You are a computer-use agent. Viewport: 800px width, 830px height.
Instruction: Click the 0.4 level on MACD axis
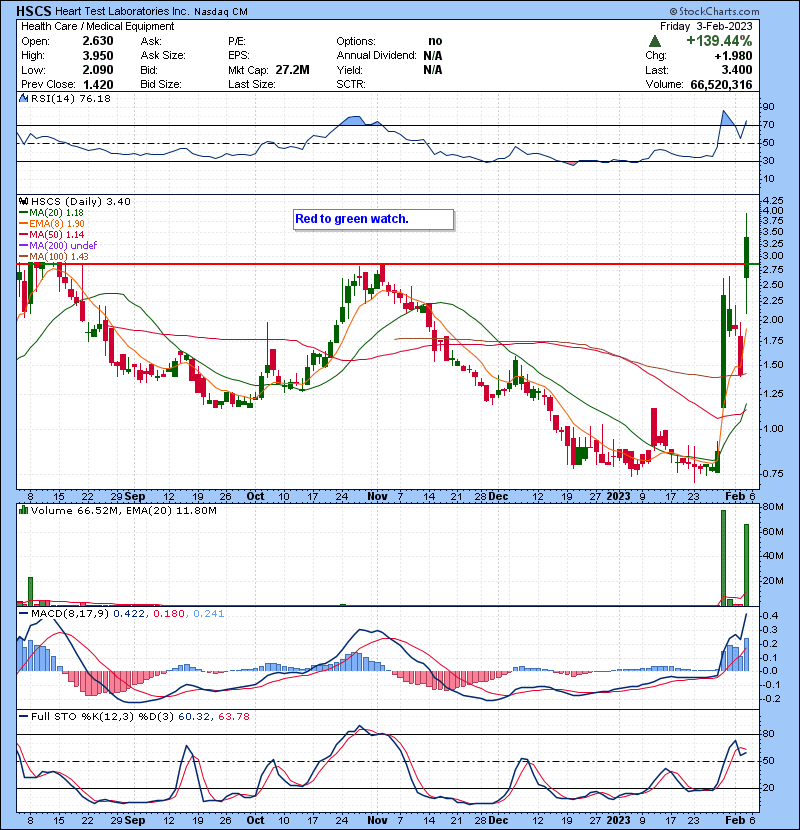pyautogui.click(x=770, y=616)
